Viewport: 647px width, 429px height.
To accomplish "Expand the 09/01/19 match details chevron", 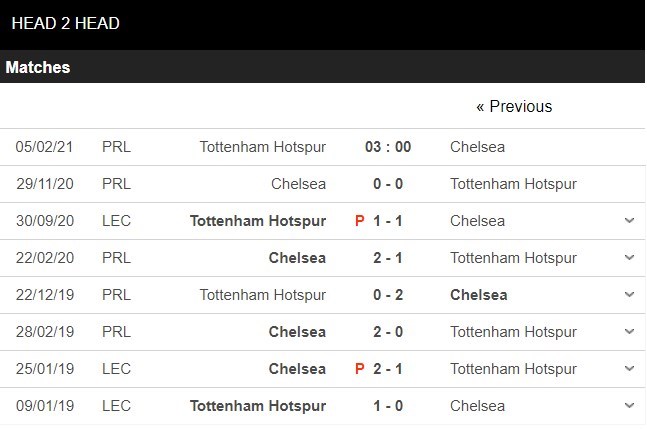I will 629,406.
